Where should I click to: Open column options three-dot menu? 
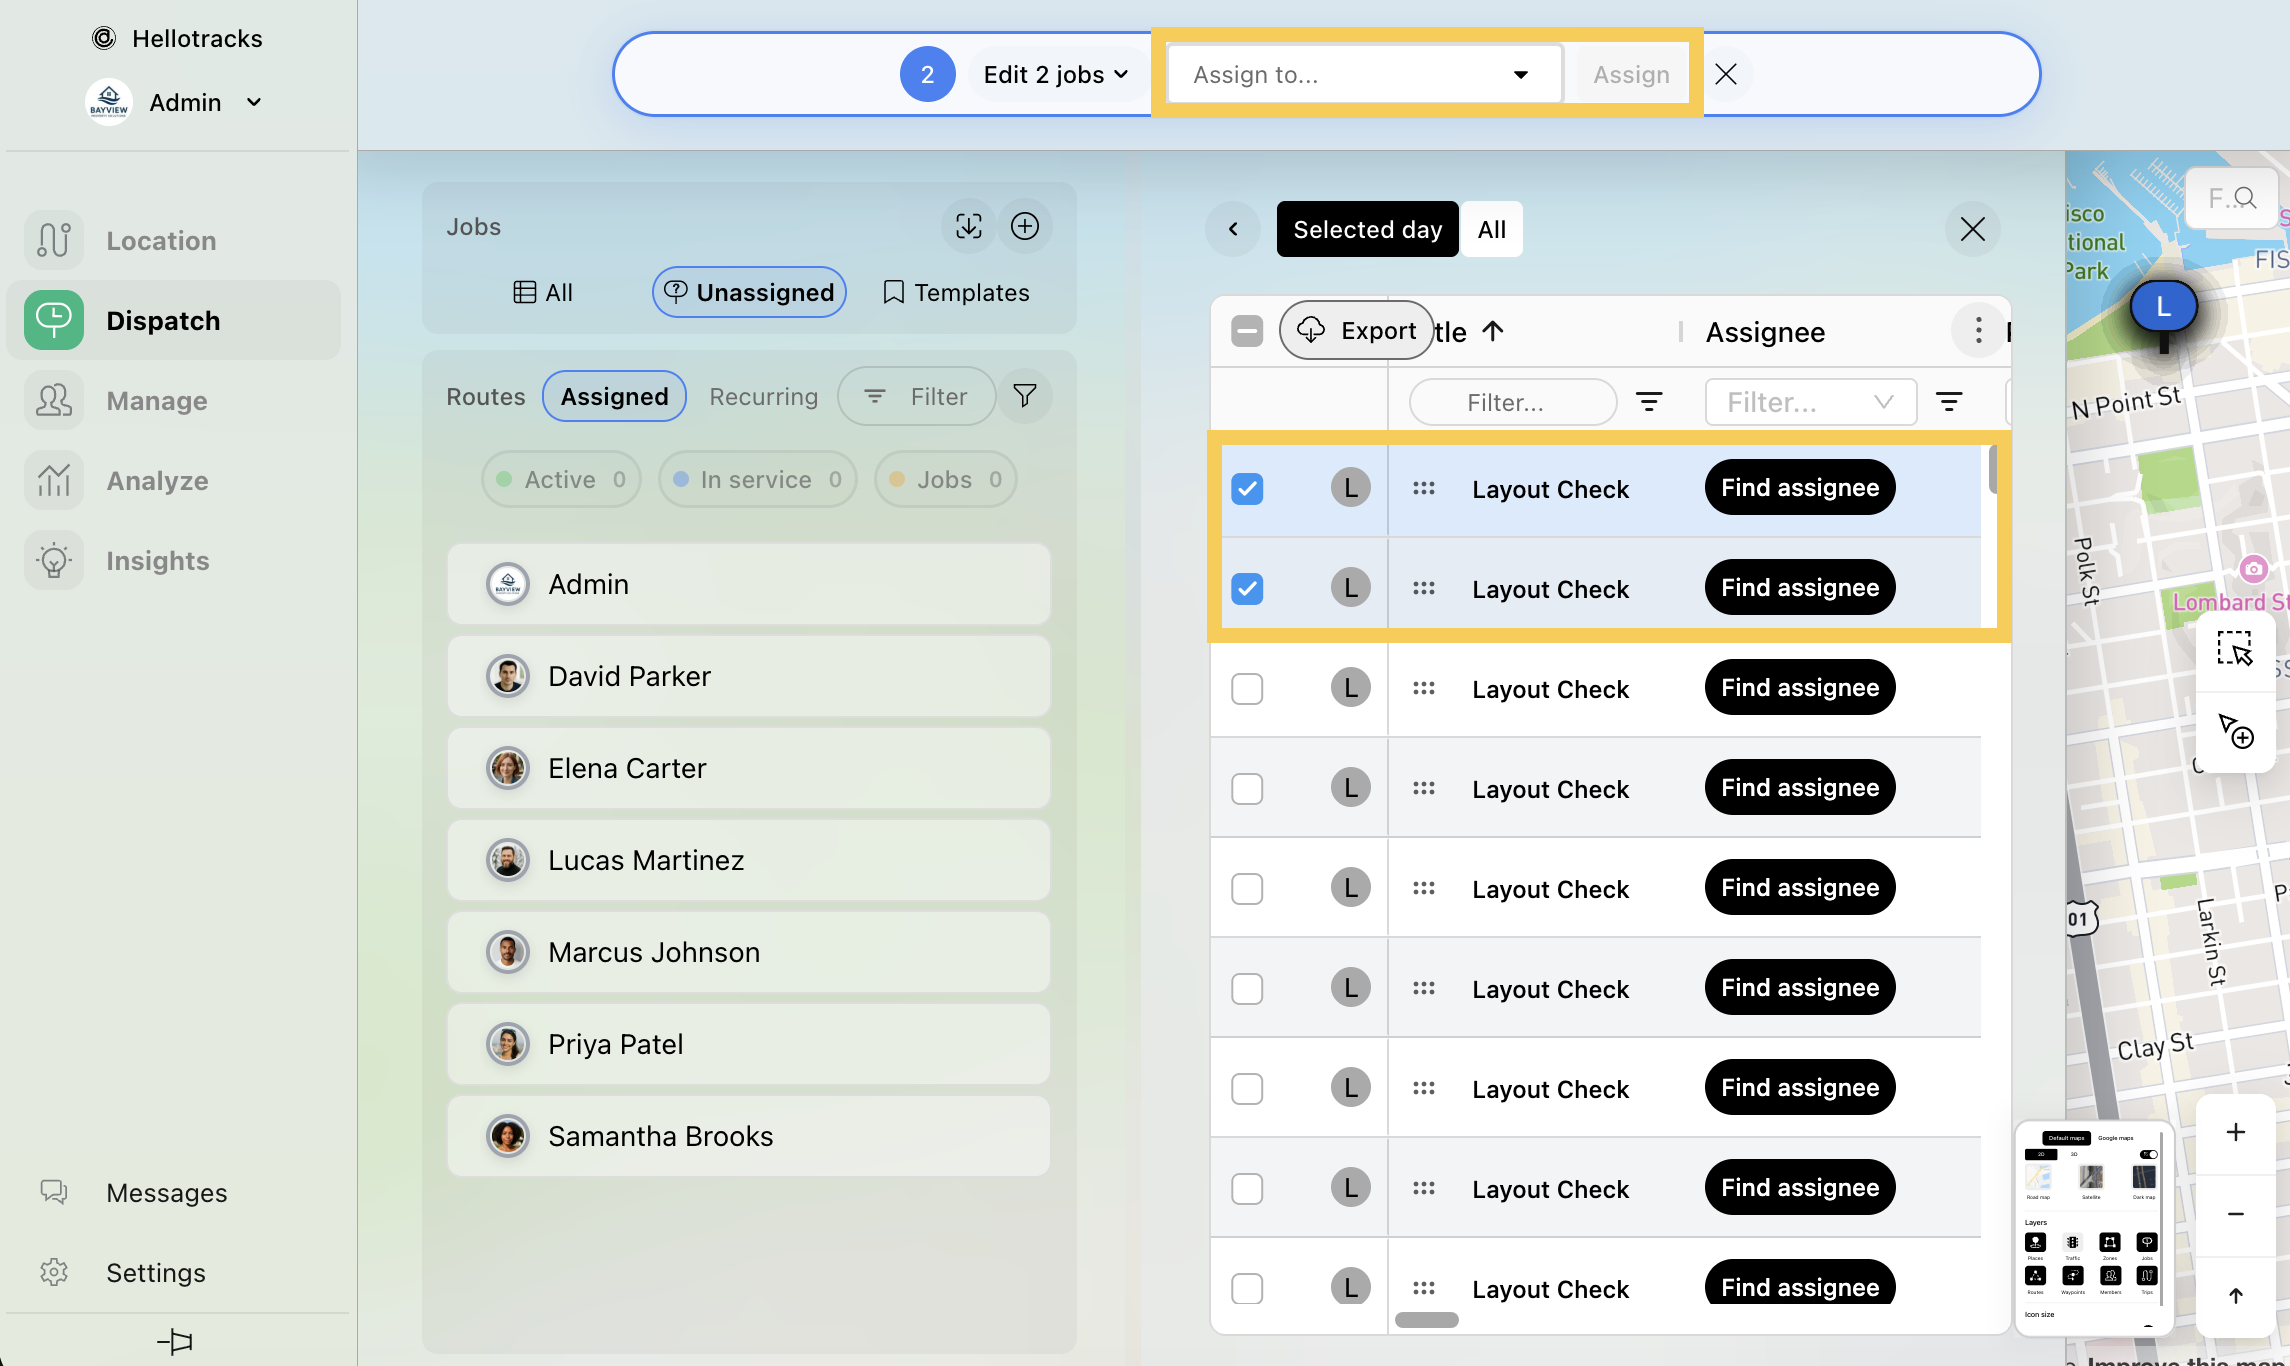coord(1977,331)
